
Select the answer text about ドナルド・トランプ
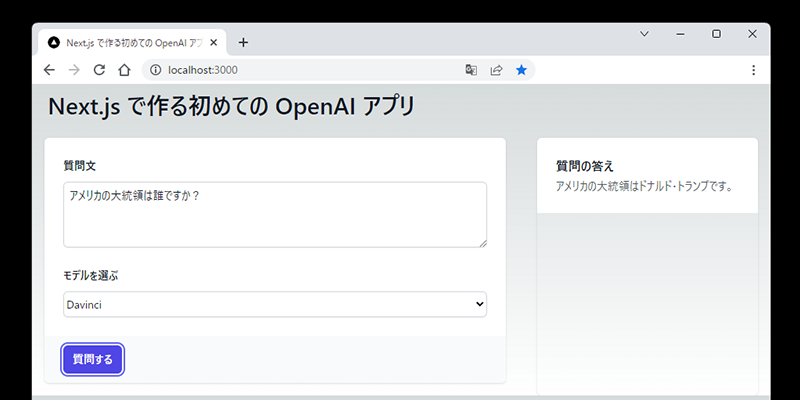644,186
